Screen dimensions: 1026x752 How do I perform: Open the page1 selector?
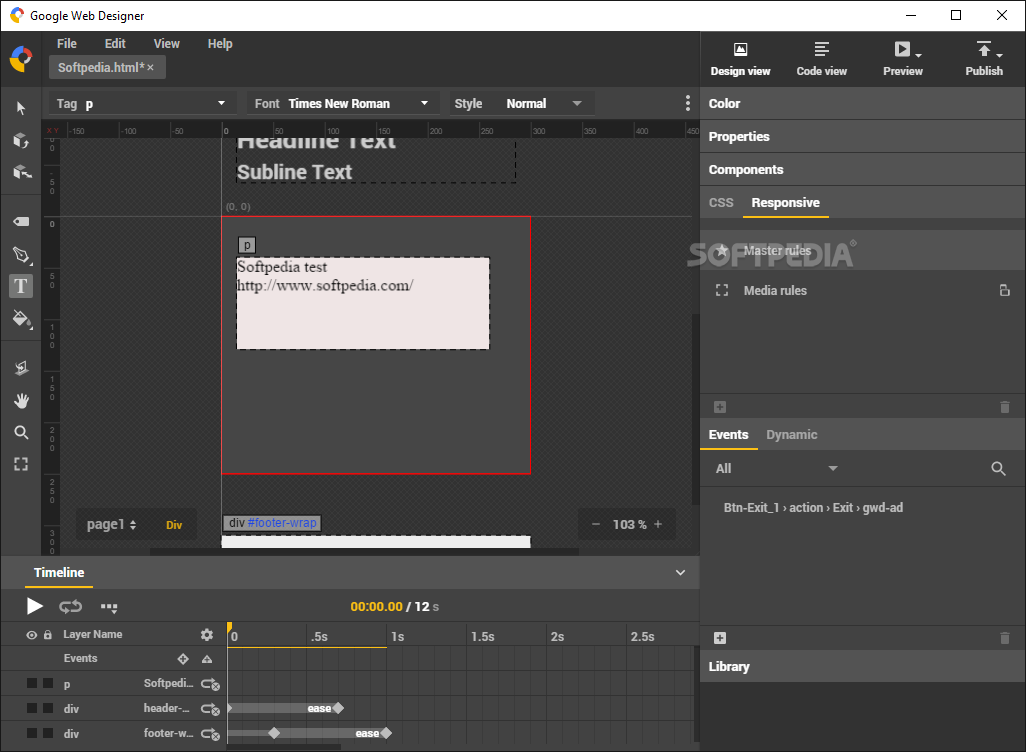111,524
